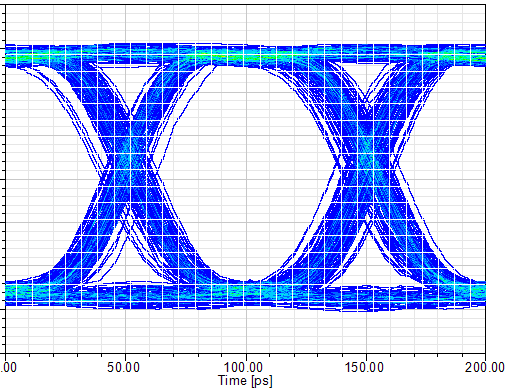
Task: Click the tick mark above the 150.00 label
Action: (366, 356)
